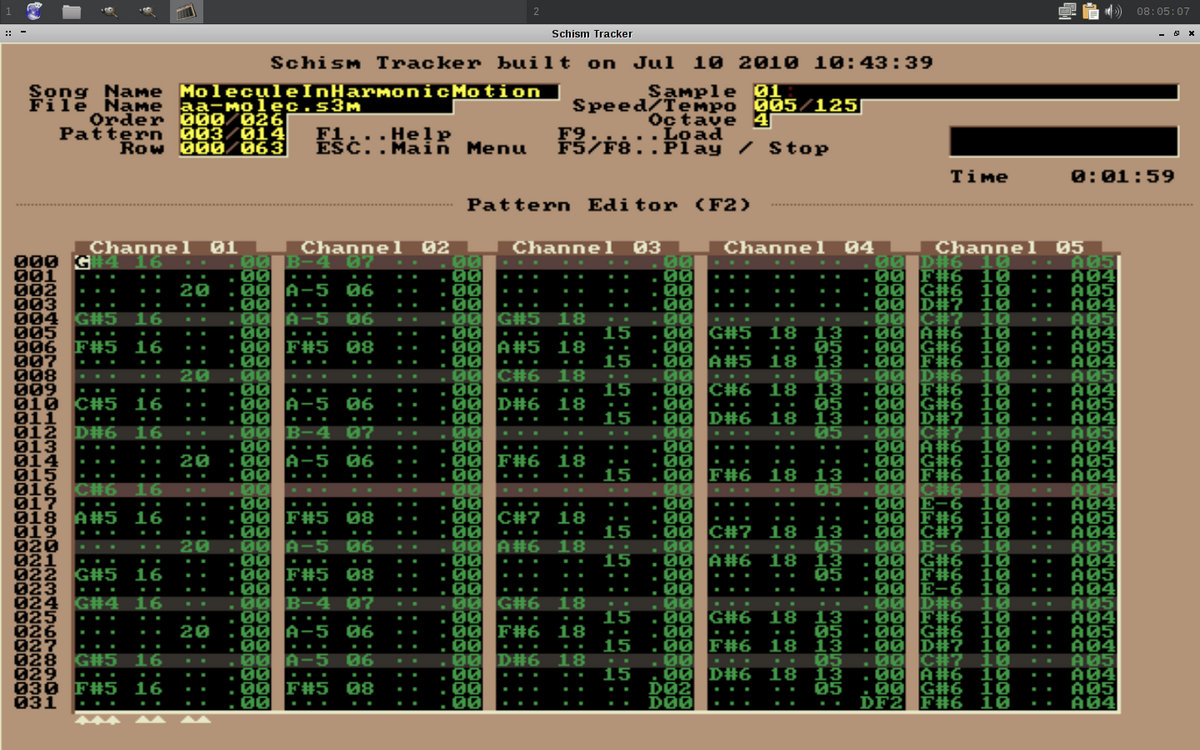
Task: Open the network connections tray icon
Action: click(1067, 12)
